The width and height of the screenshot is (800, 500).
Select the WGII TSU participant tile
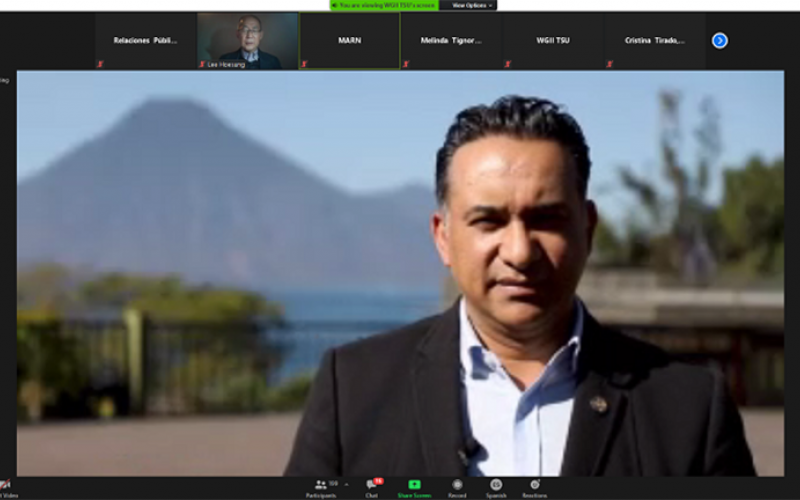tap(553, 41)
